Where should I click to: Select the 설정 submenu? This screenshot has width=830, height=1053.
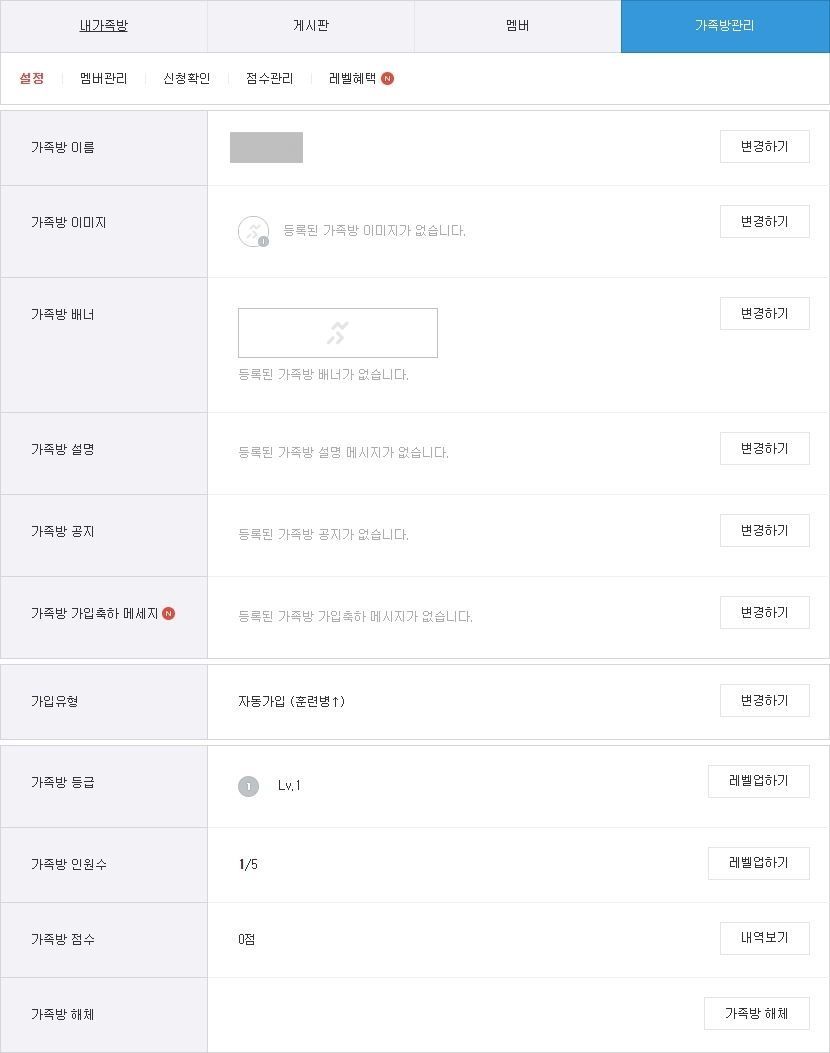pyautogui.click(x=32, y=79)
